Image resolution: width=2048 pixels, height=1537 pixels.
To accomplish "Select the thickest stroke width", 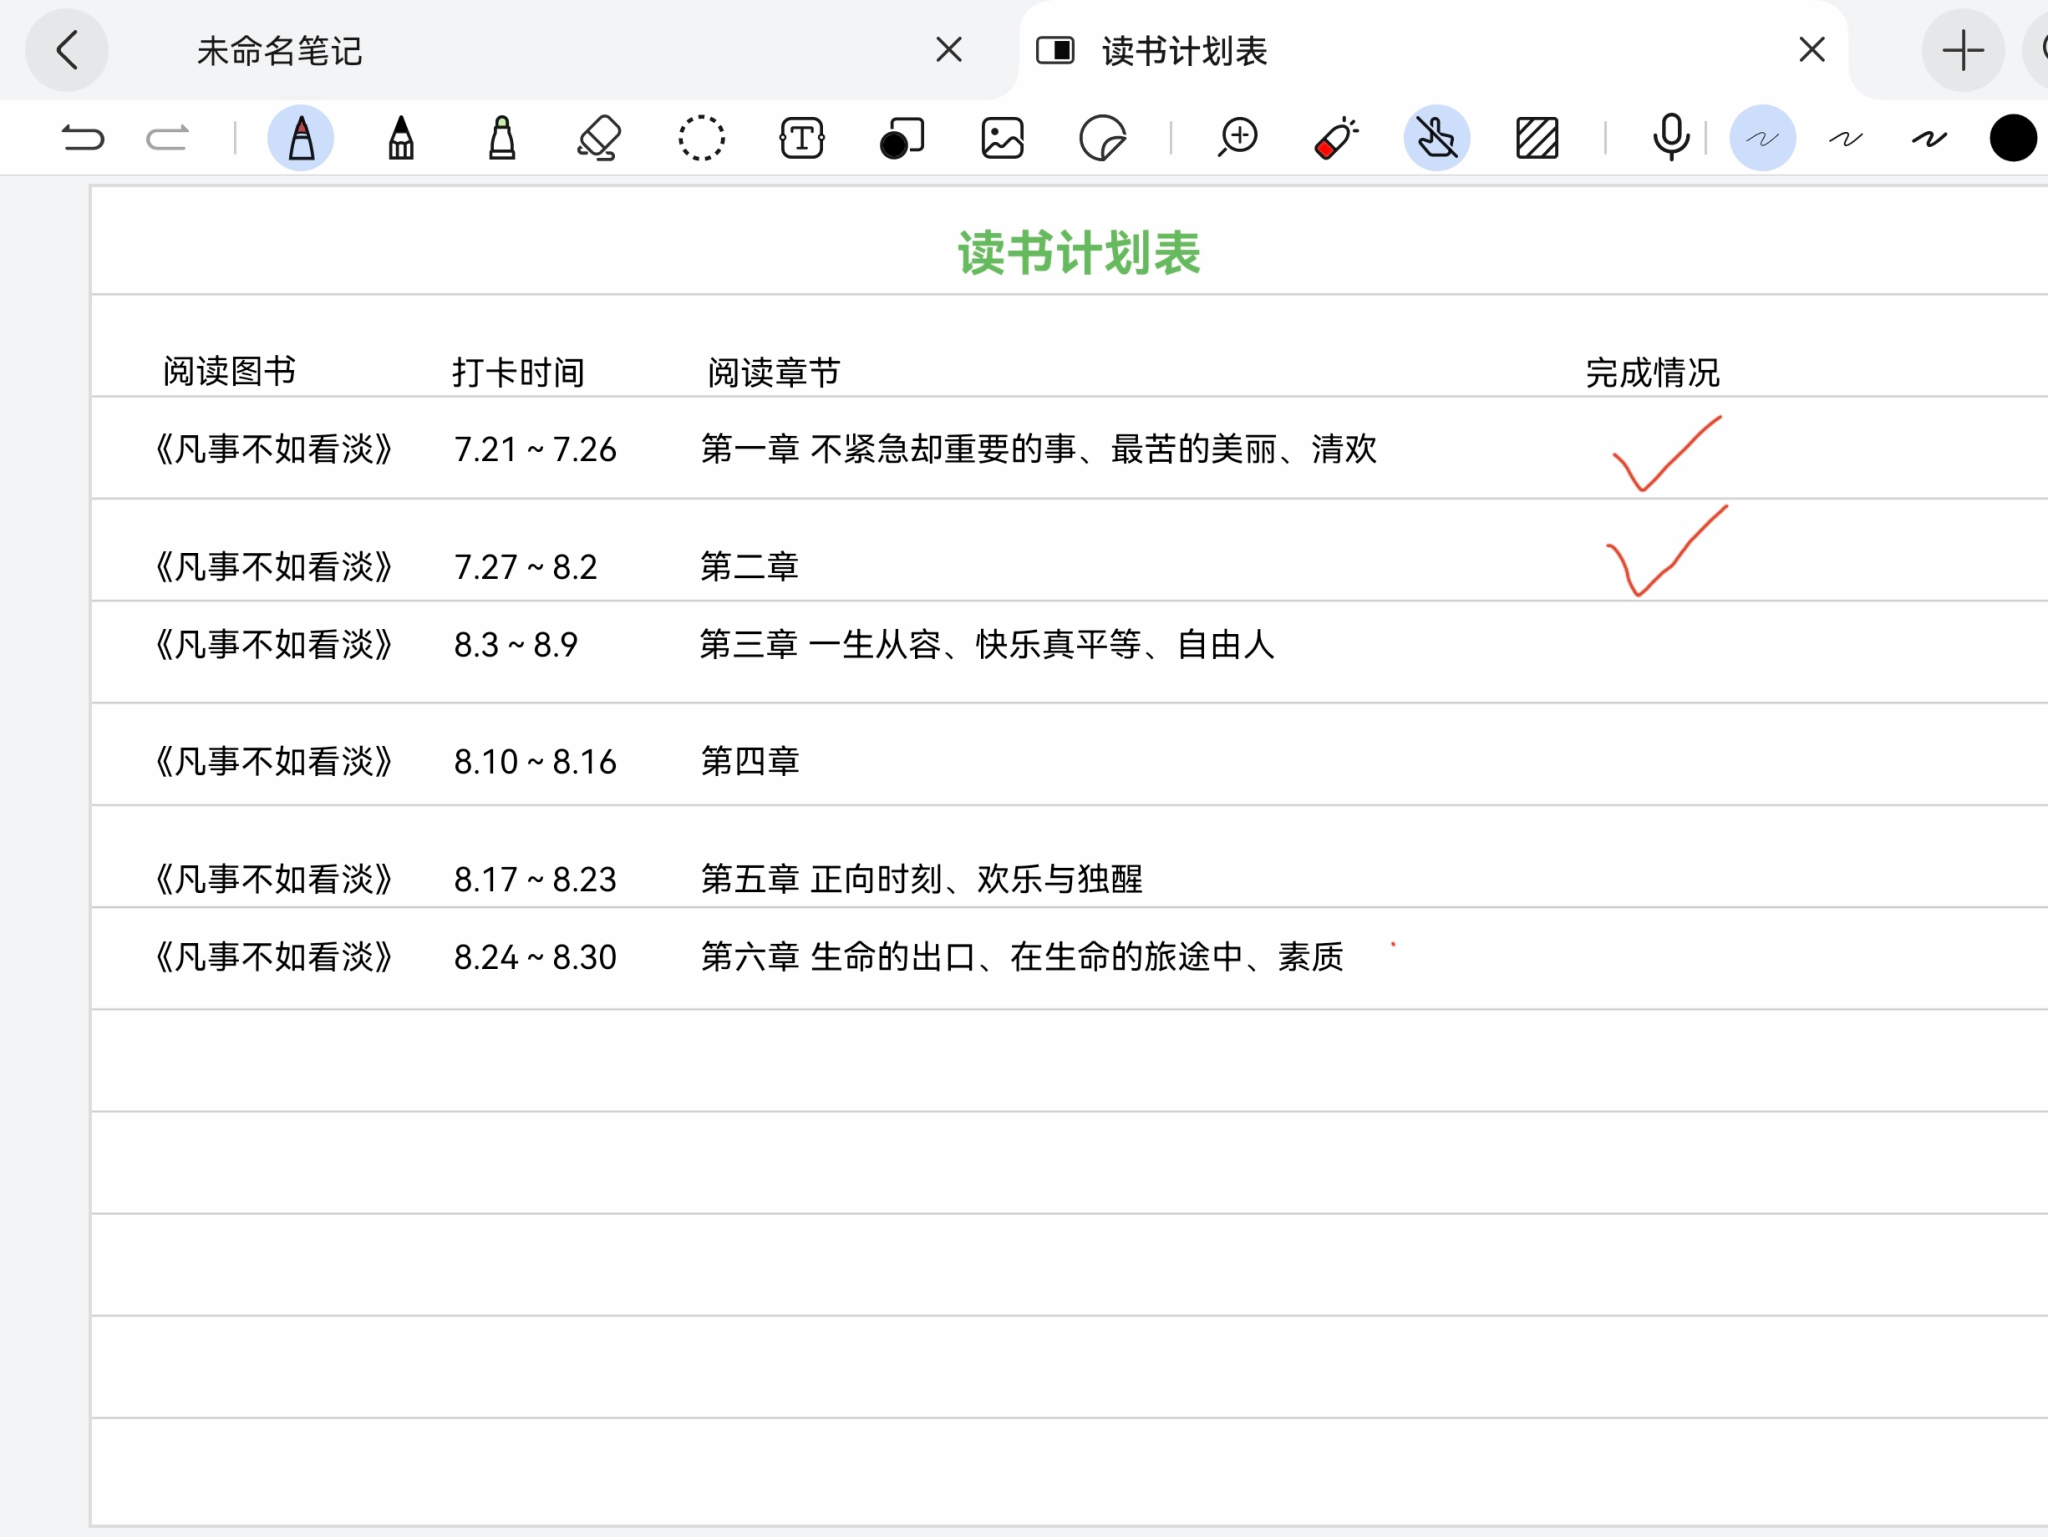I will click(x=1930, y=138).
